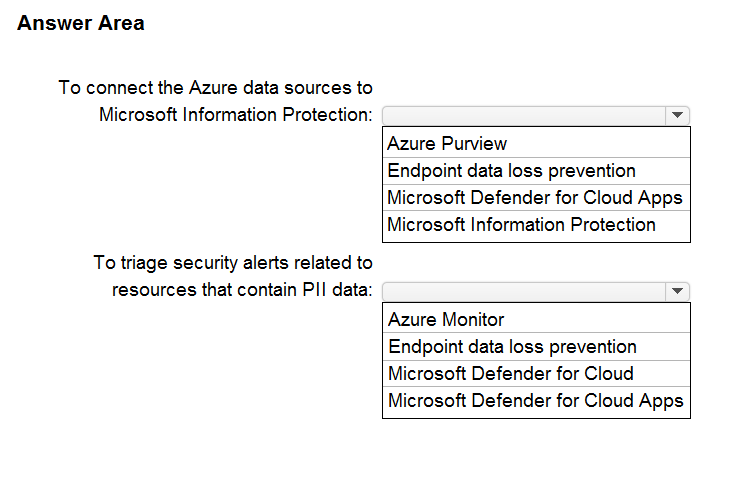Click the 'Microsoft Information Protection:' field label

(x=236, y=114)
